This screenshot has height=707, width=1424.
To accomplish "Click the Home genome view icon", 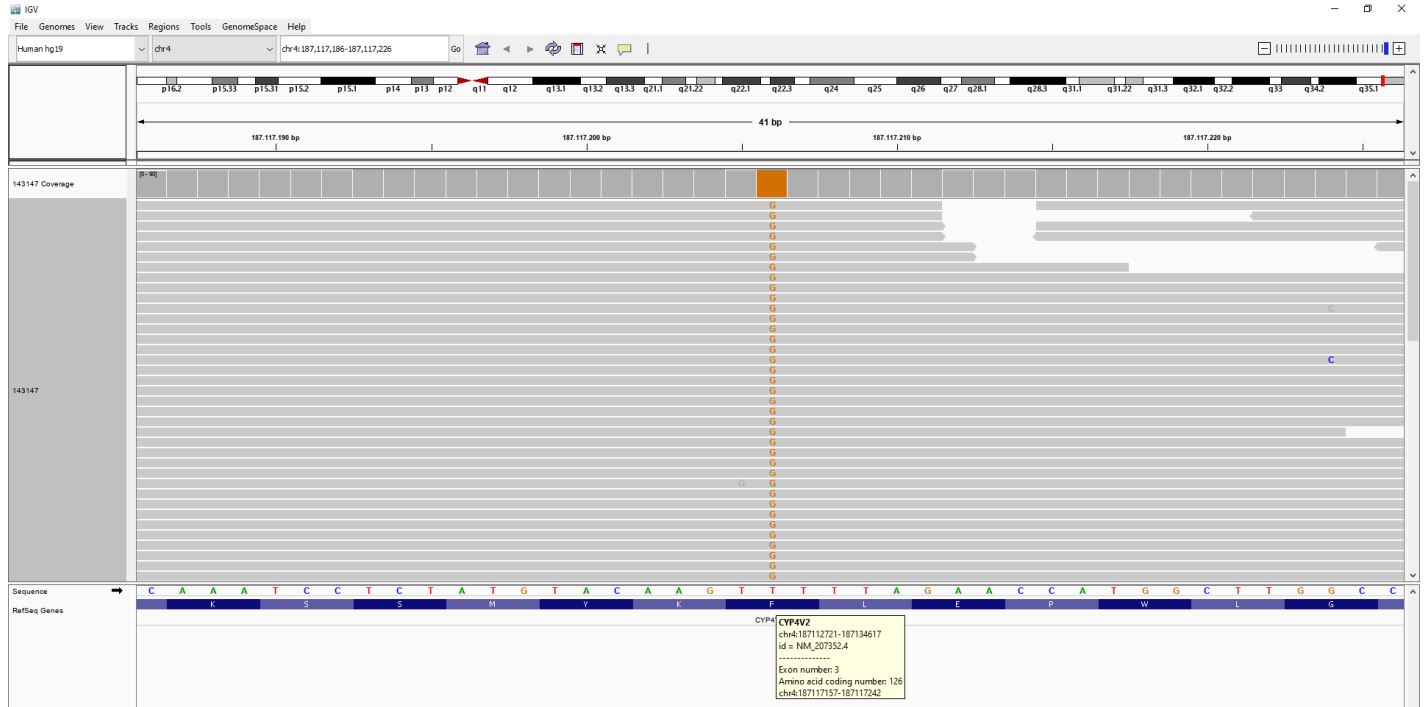I will point(482,48).
